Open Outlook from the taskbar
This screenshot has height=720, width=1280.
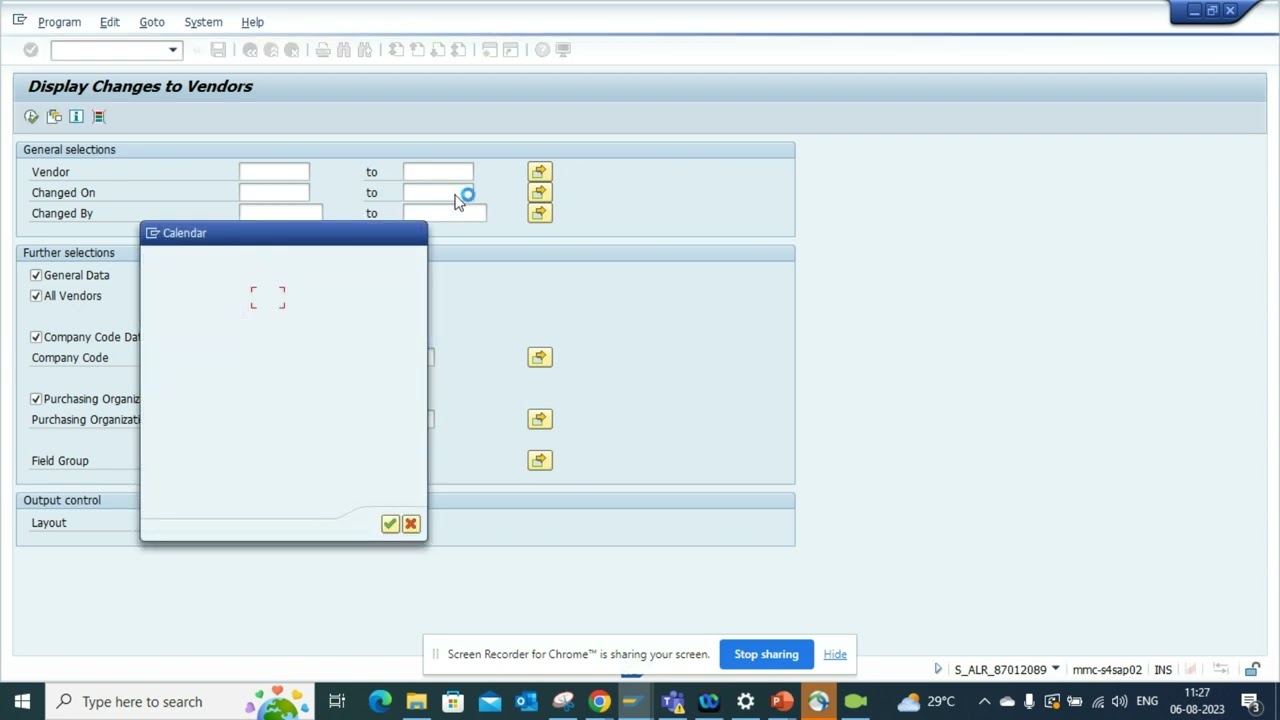click(526, 701)
